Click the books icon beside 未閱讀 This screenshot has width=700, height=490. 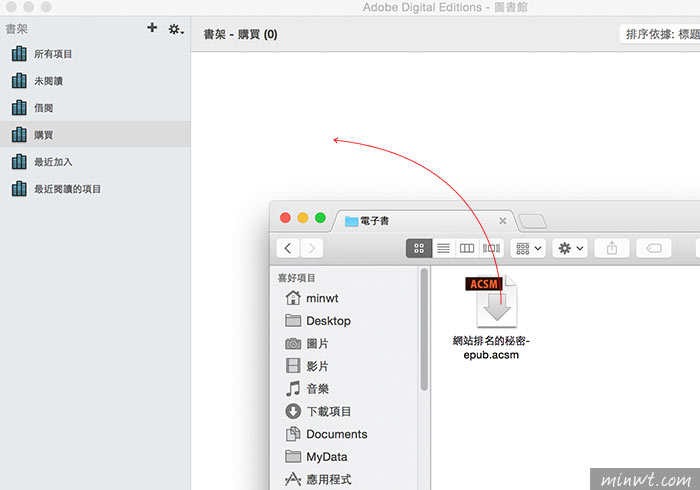(19, 80)
